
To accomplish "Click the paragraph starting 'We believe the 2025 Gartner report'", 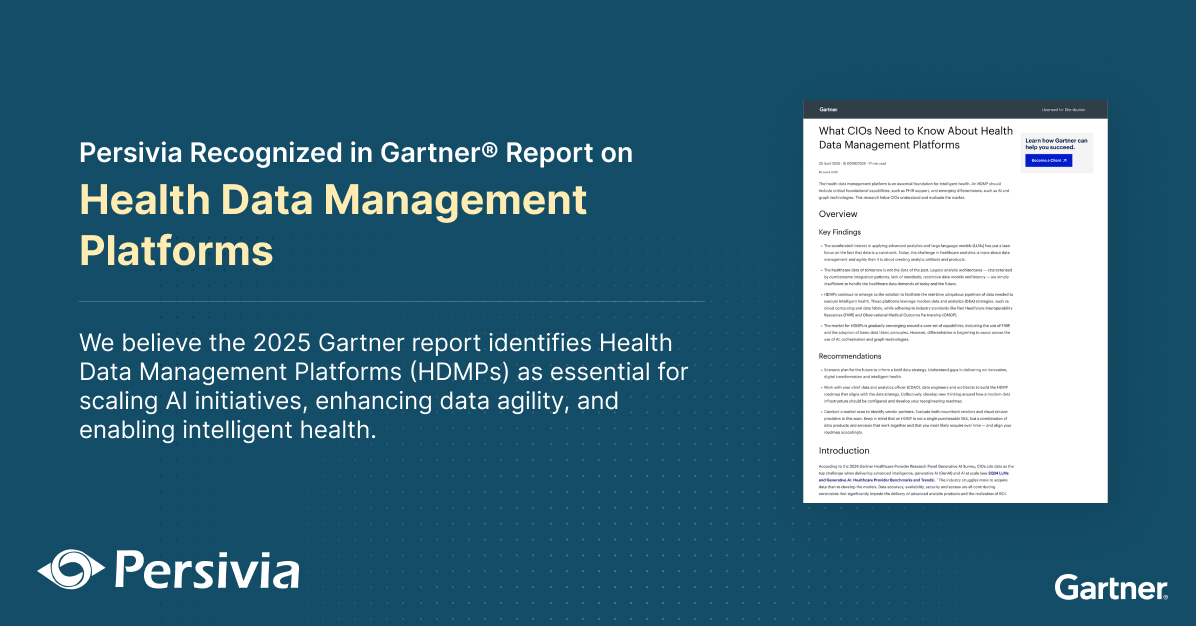I will (x=384, y=386).
